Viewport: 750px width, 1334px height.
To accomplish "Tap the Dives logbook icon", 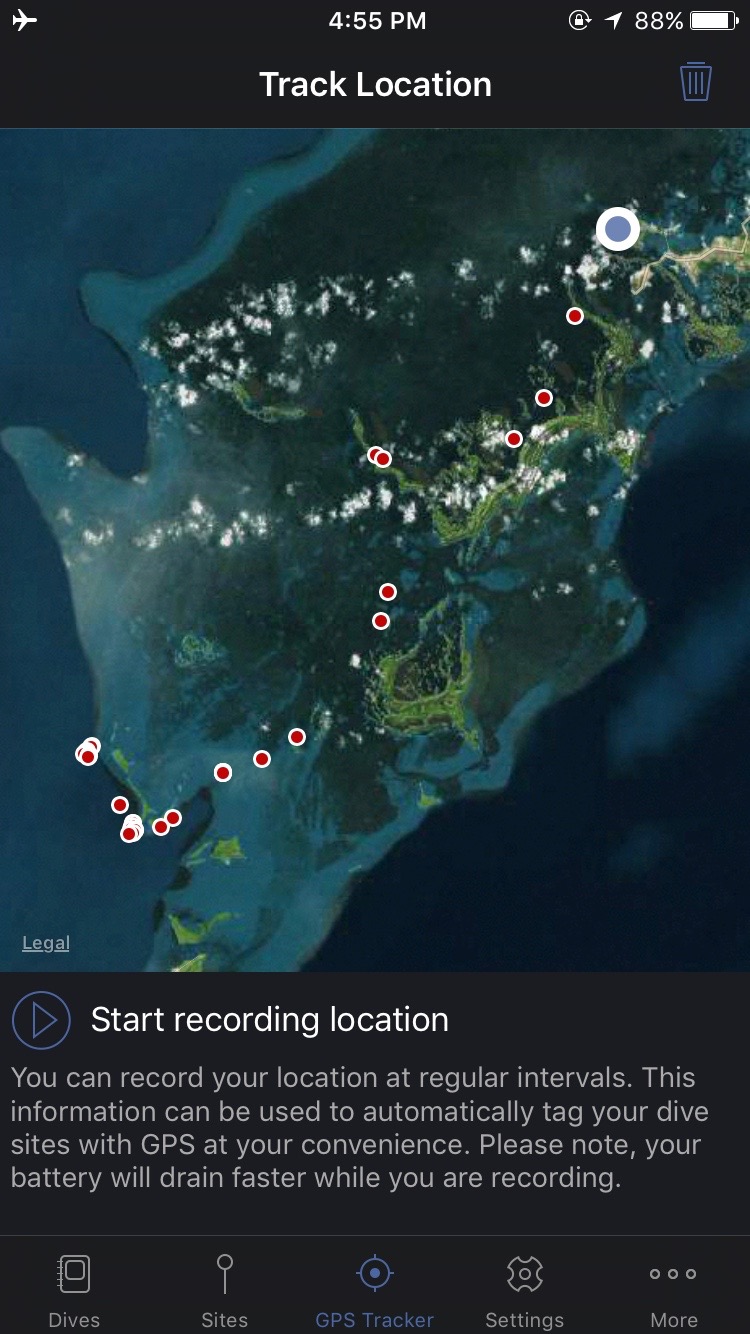I will (x=75, y=1274).
